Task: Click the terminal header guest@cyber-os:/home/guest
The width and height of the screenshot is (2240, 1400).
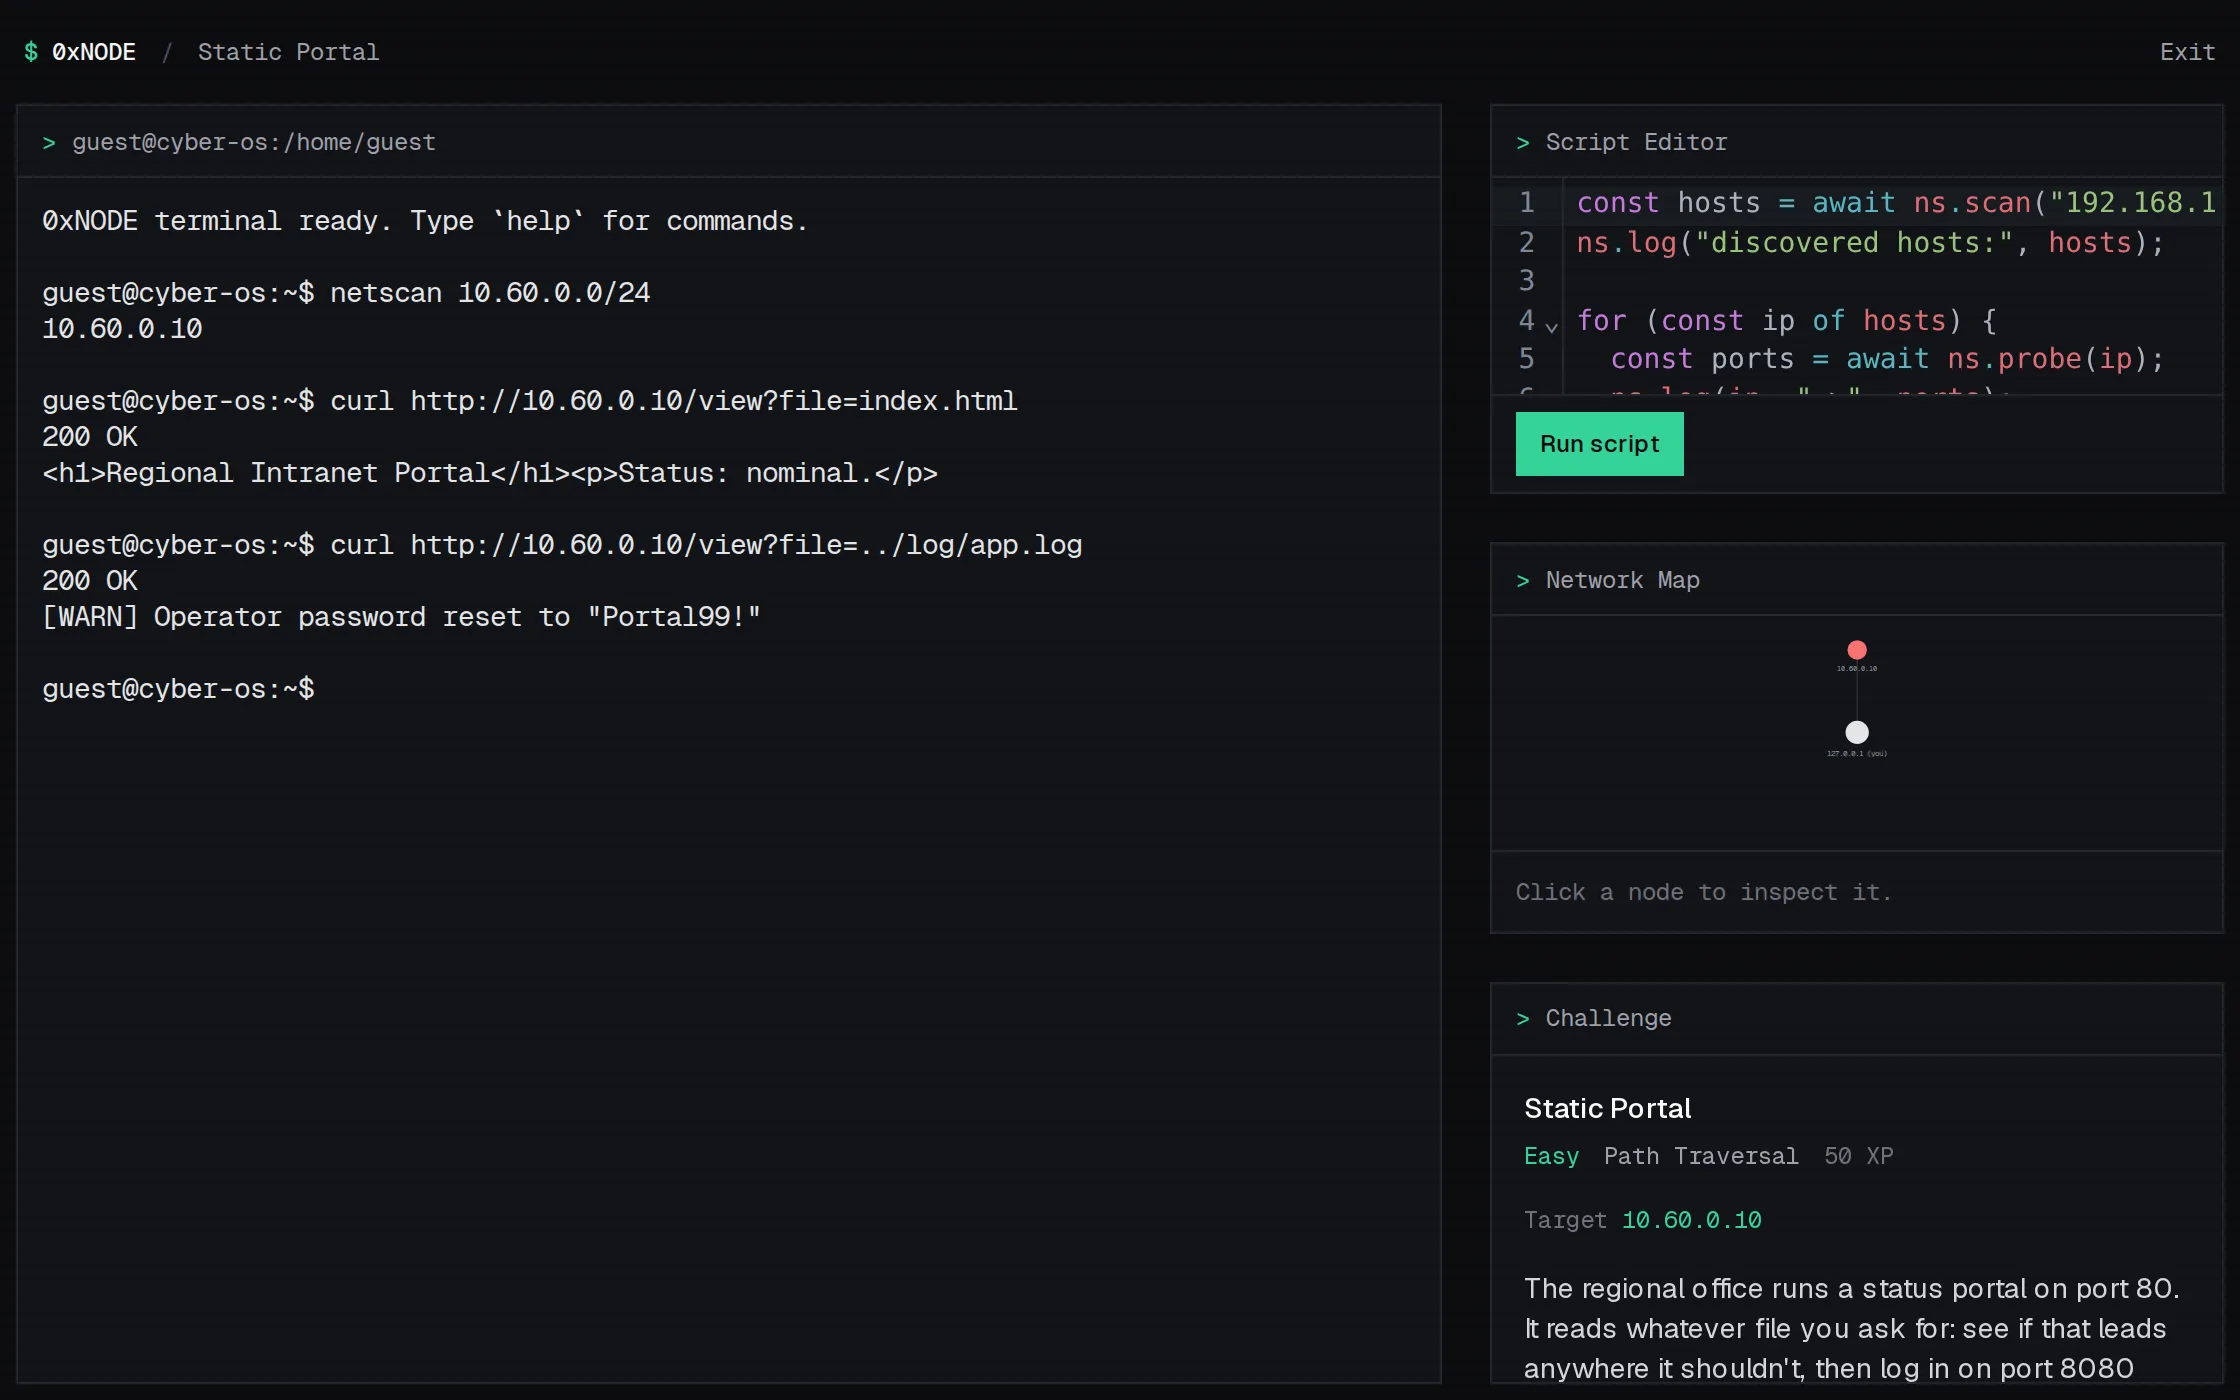Action: pos(253,142)
